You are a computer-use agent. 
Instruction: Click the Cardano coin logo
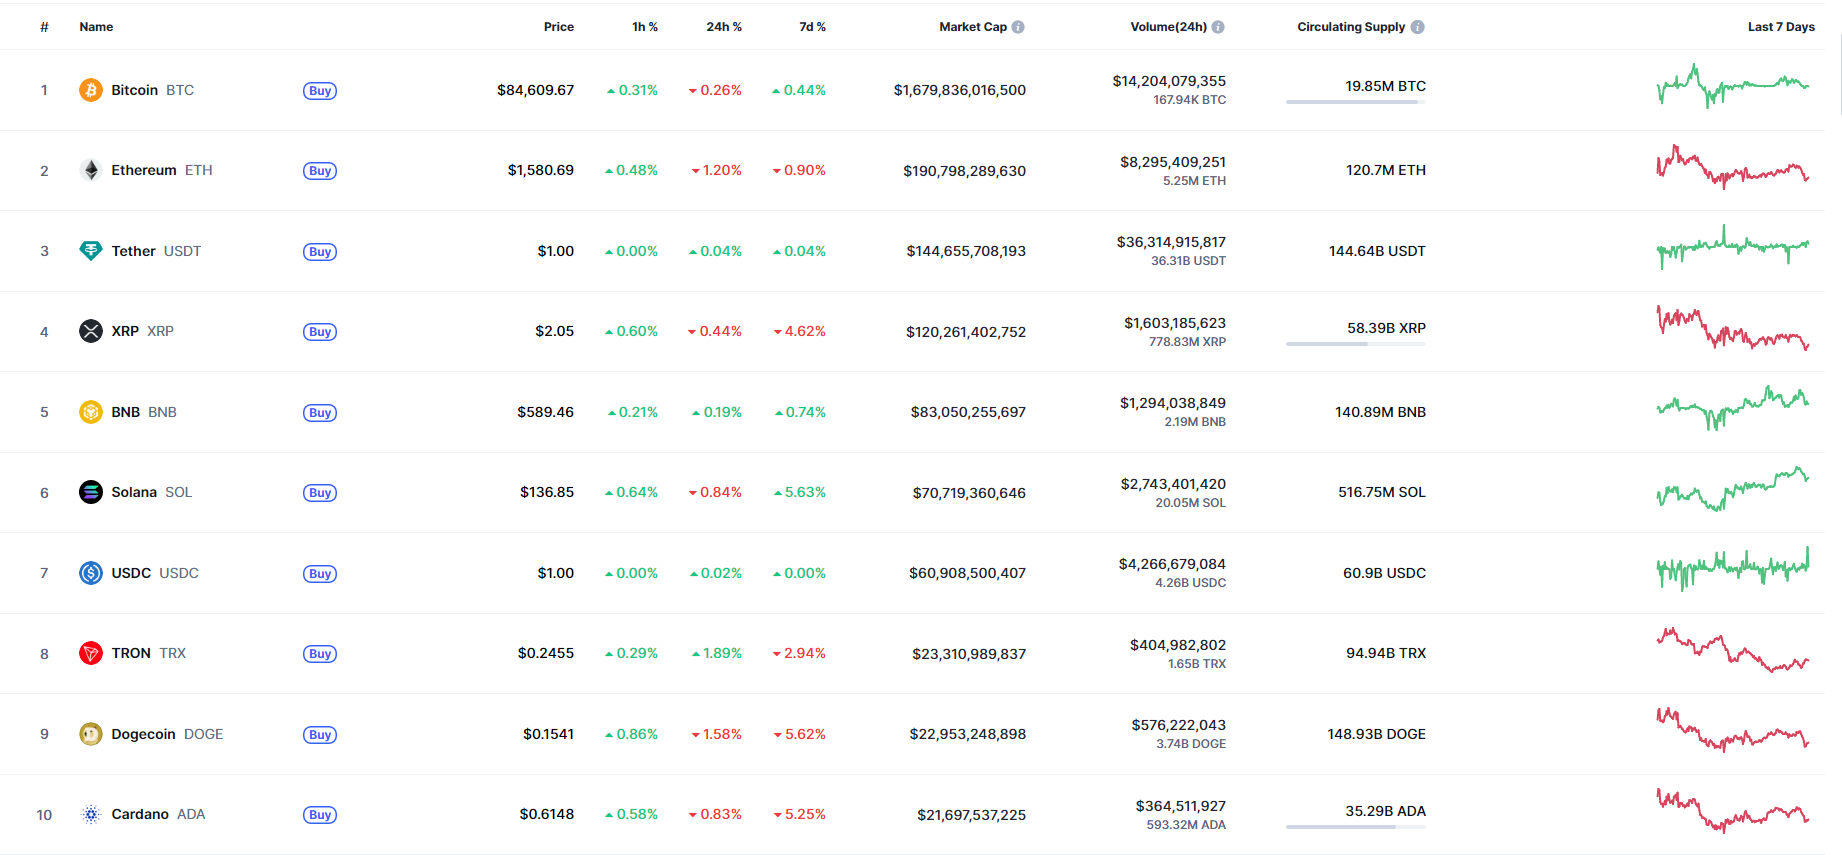[91, 814]
